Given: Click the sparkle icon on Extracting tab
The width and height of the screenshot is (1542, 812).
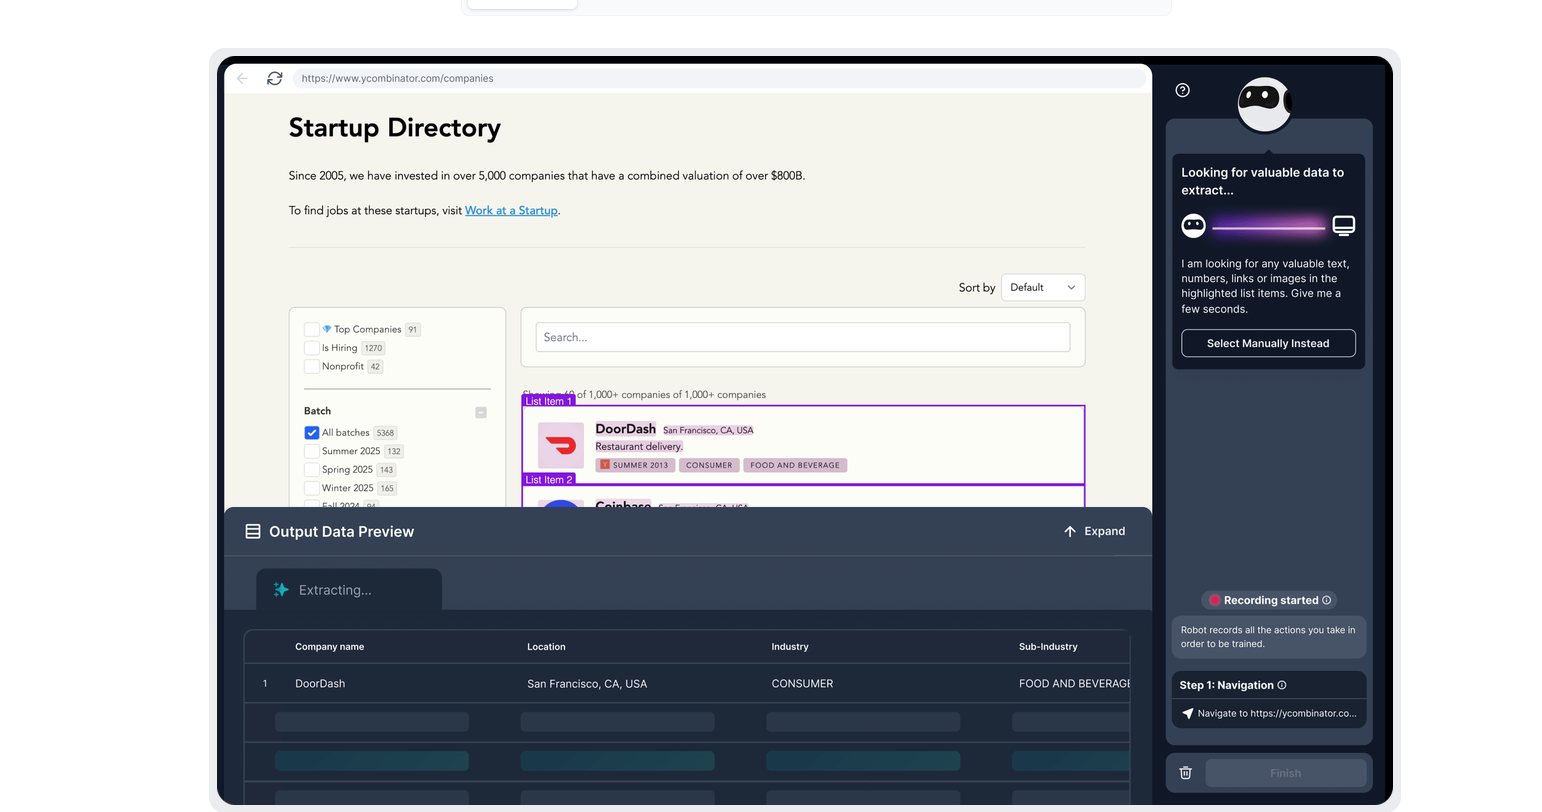Looking at the screenshot, I should [281, 590].
